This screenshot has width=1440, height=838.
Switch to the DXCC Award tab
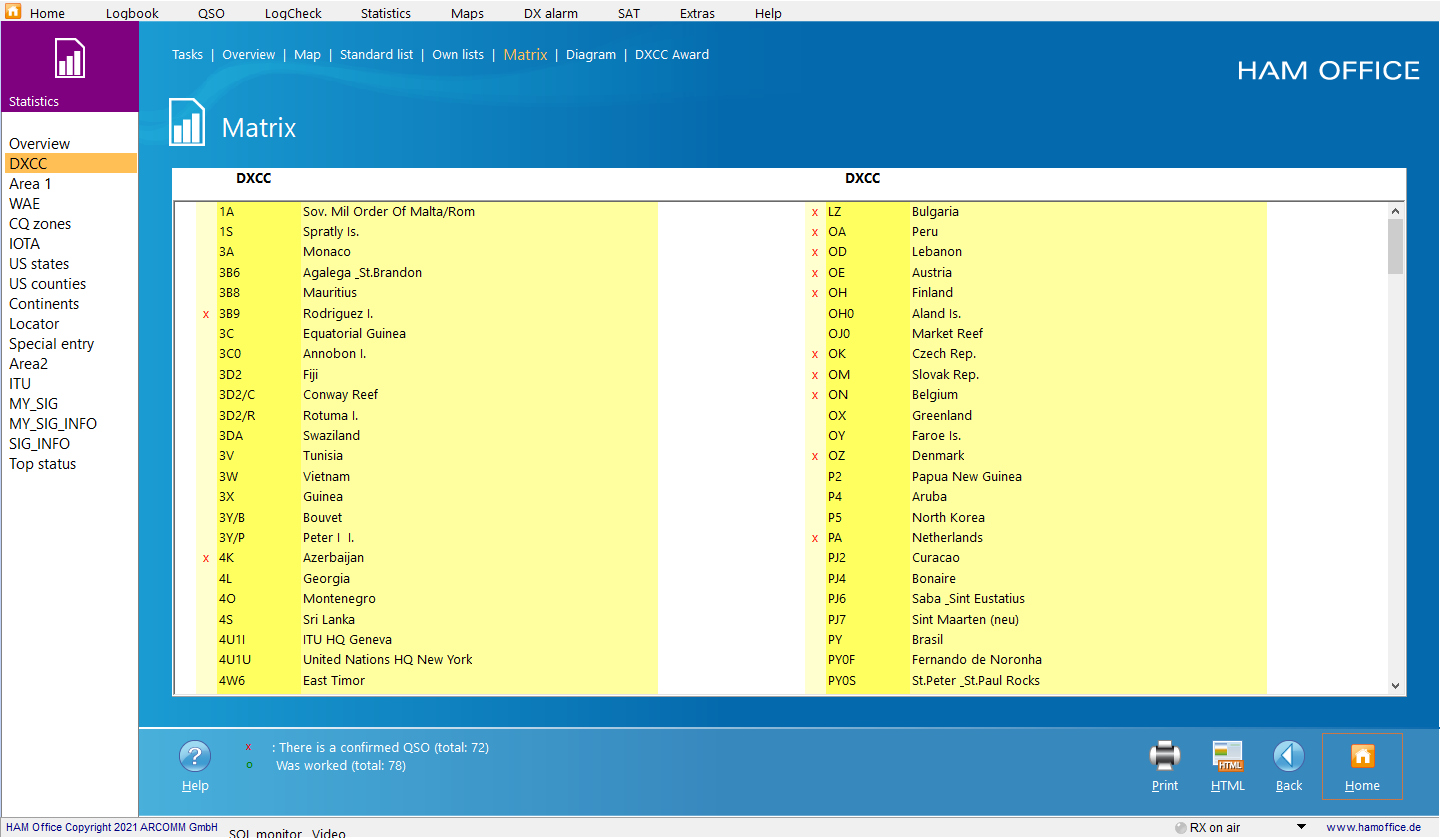tap(672, 55)
